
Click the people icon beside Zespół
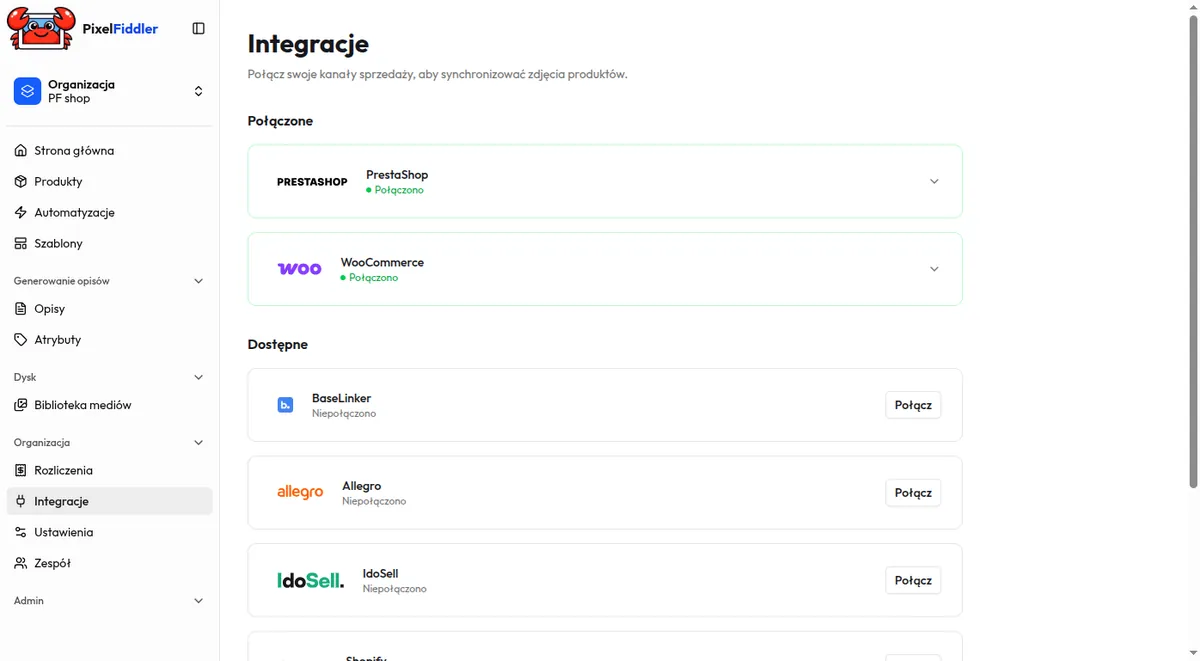pyautogui.click(x=21, y=563)
